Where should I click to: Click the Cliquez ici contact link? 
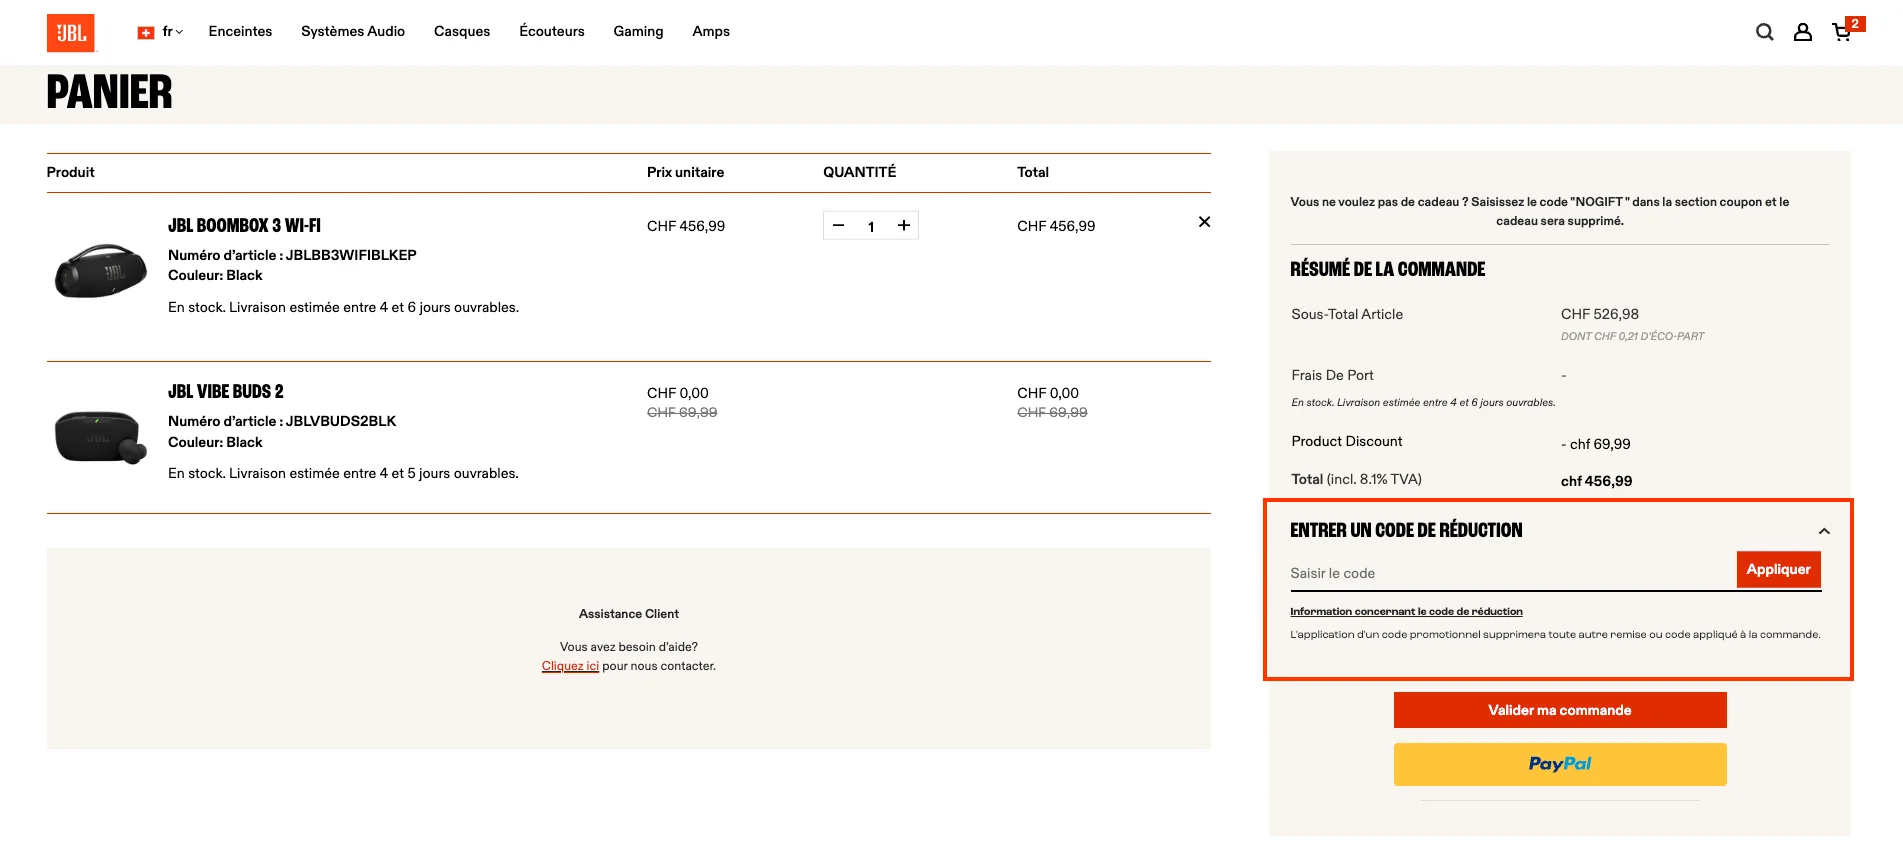pyautogui.click(x=570, y=666)
